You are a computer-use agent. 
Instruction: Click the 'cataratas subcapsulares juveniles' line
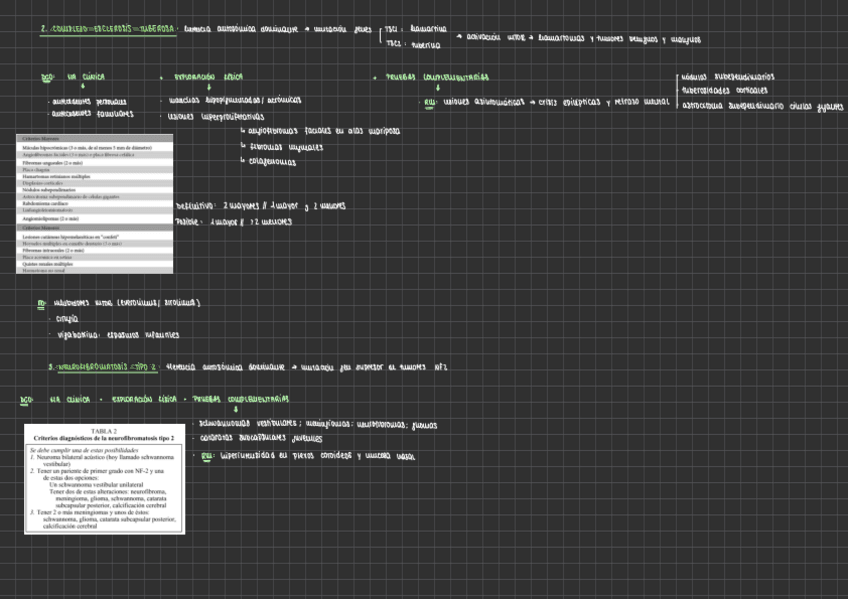coord(259,438)
